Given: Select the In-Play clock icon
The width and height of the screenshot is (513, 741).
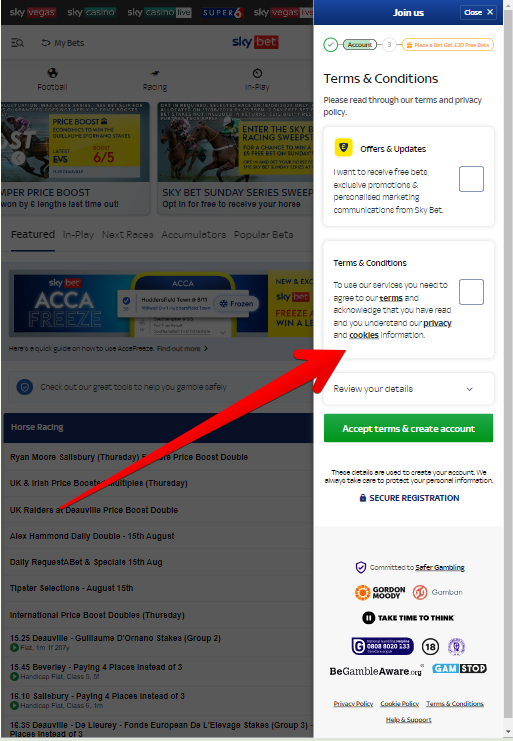Looking at the screenshot, I should click(x=257, y=73).
